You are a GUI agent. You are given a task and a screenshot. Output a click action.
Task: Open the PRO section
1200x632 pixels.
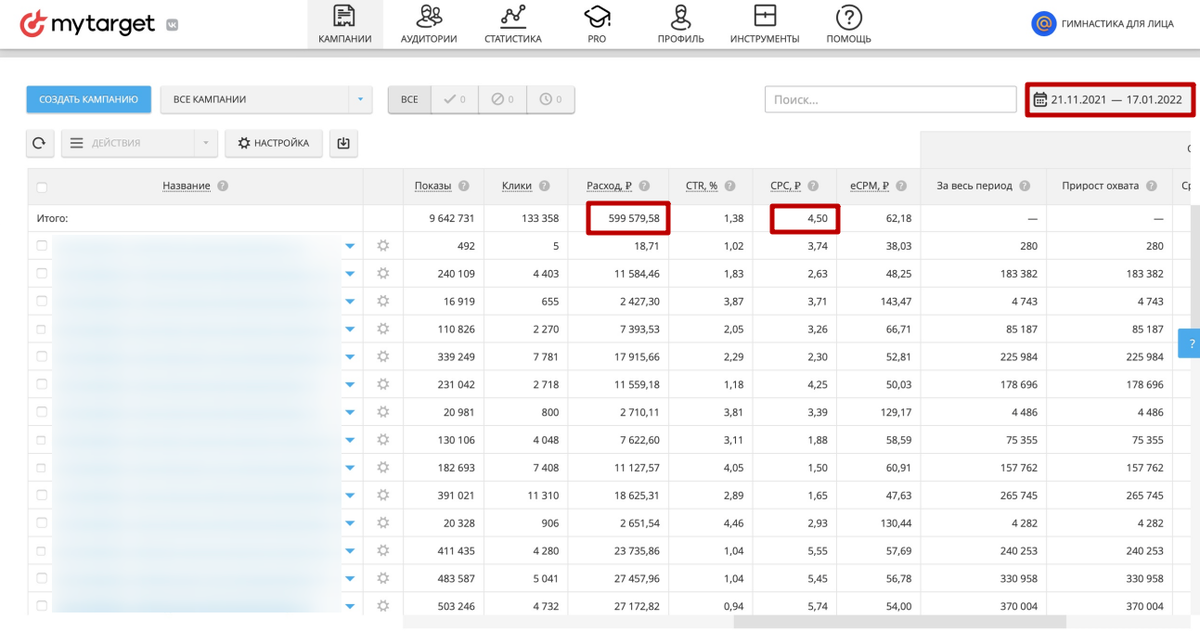597,24
